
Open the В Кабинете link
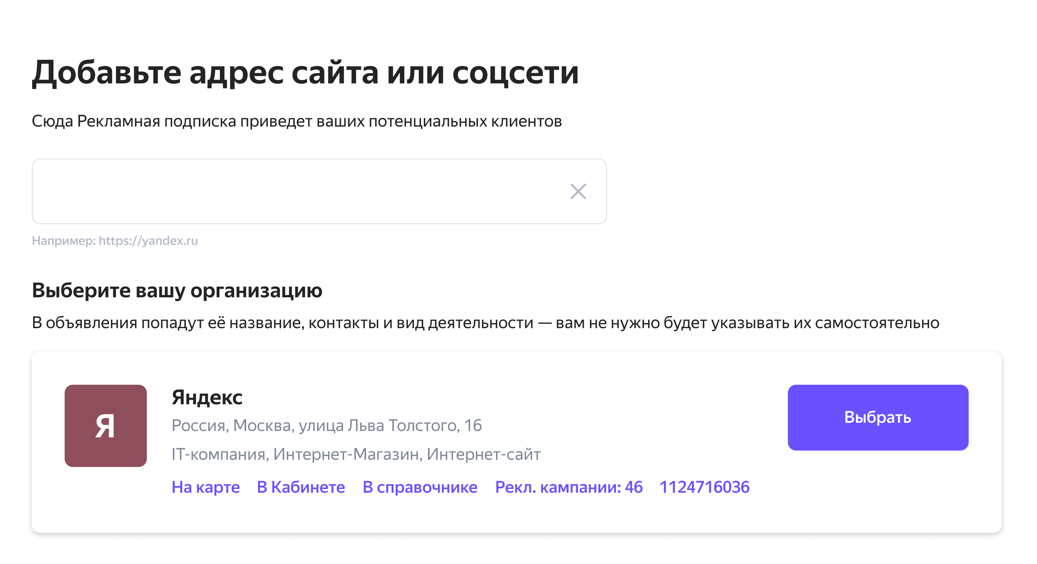[301, 487]
